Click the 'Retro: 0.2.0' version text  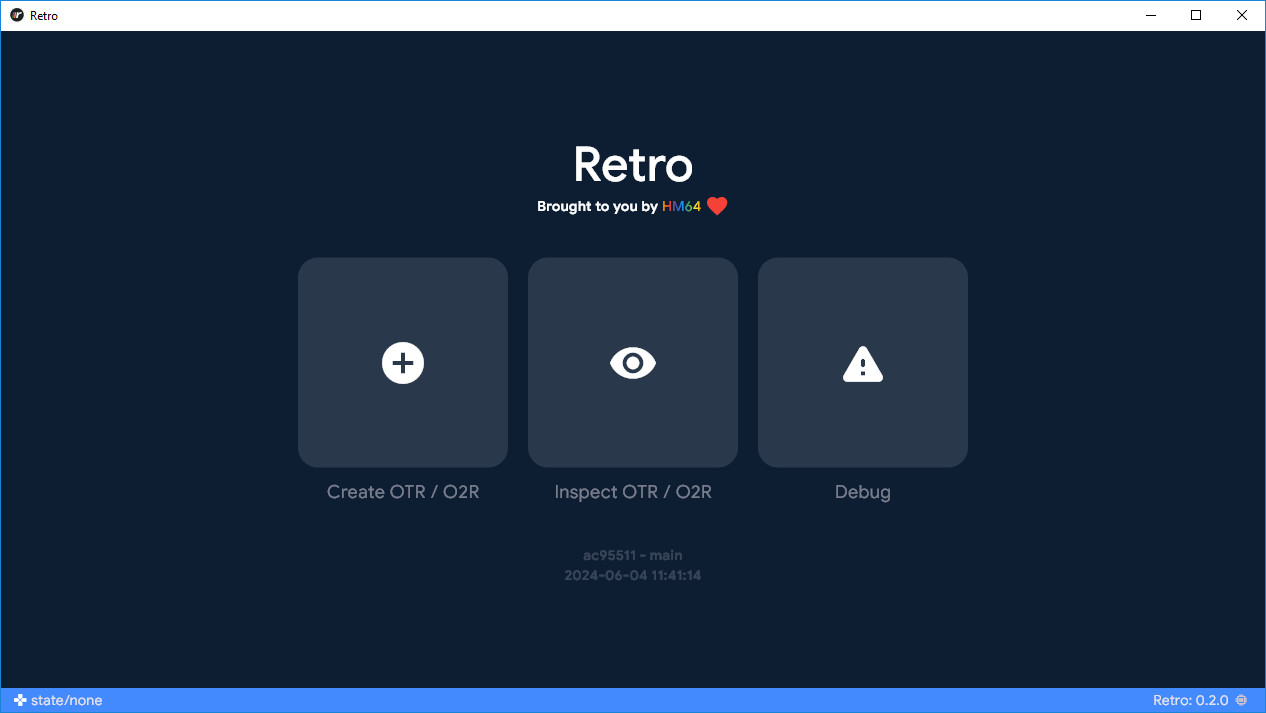click(1190, 700)
